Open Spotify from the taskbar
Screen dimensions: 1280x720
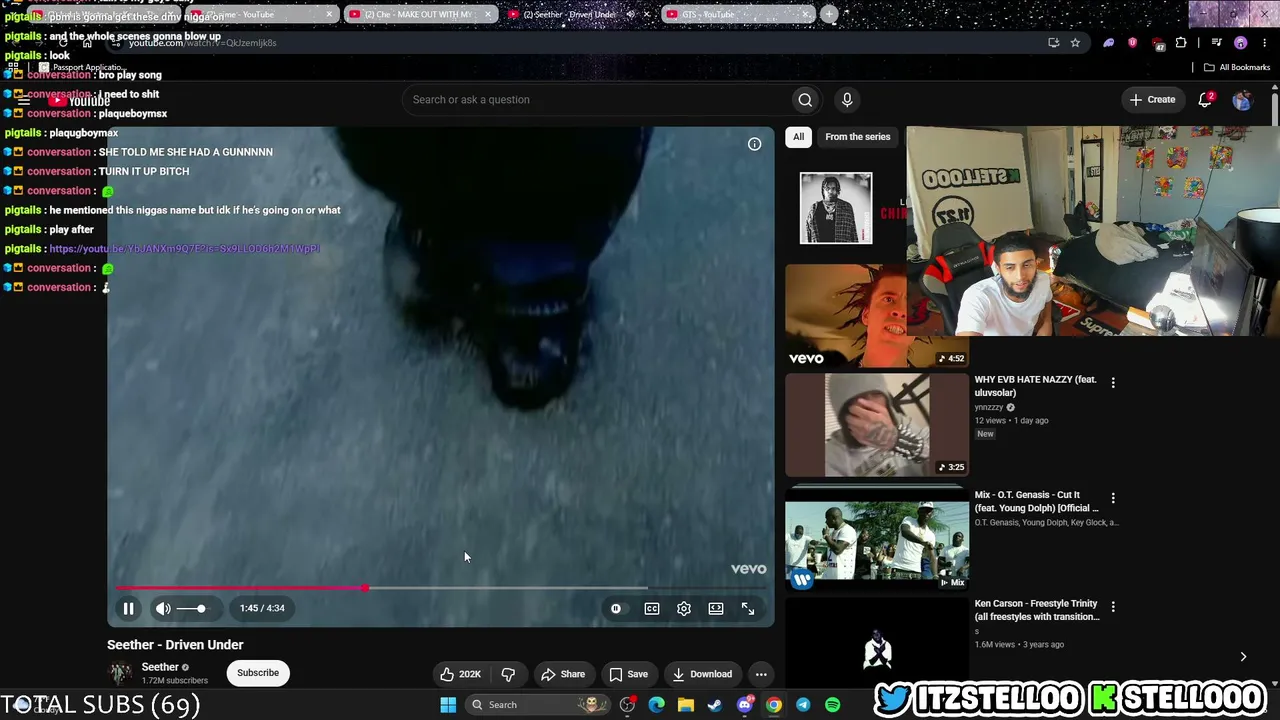pos(832,705)
